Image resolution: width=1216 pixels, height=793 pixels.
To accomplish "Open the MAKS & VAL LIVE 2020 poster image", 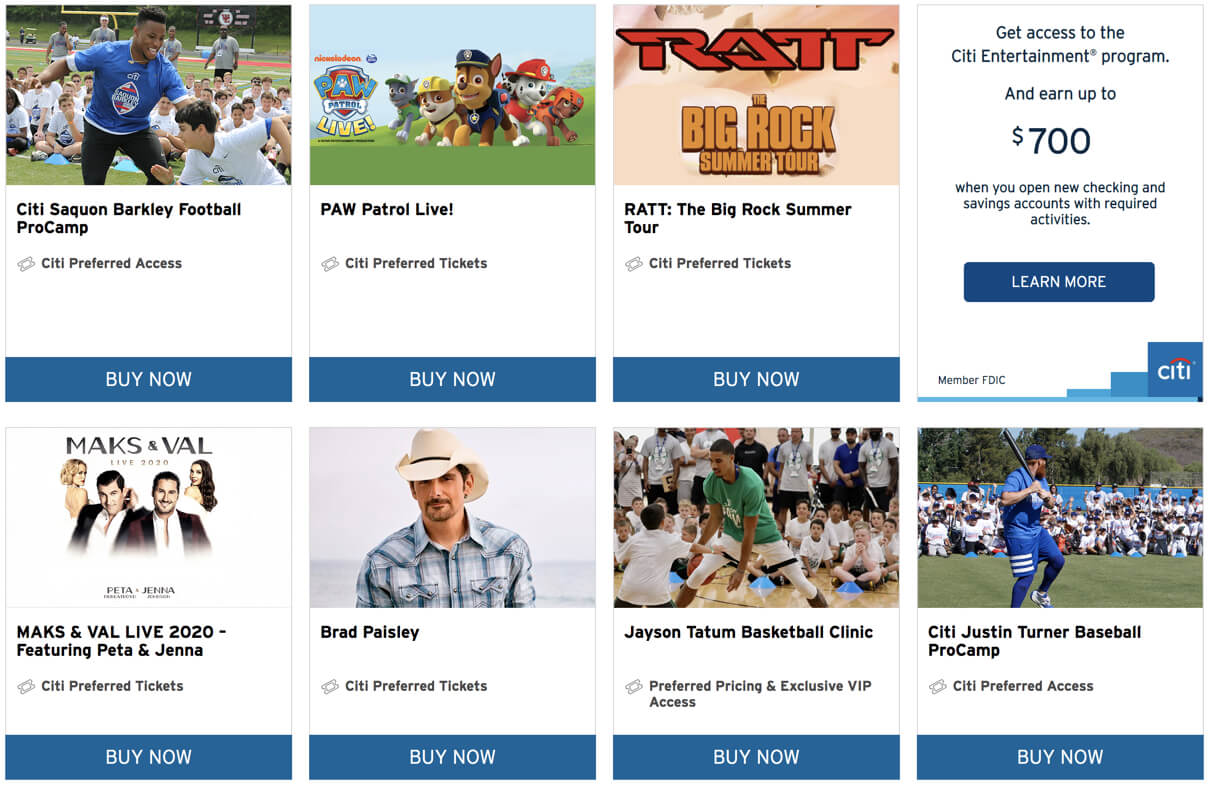I will coord(149,518).
